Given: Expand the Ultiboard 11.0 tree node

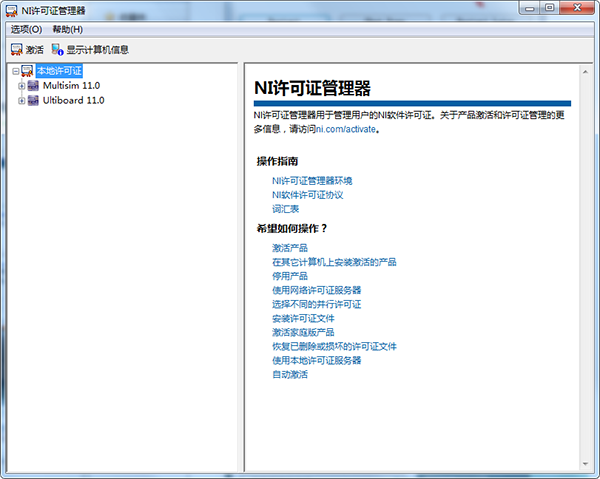Looking at the screenshot, I should point(21,100).
